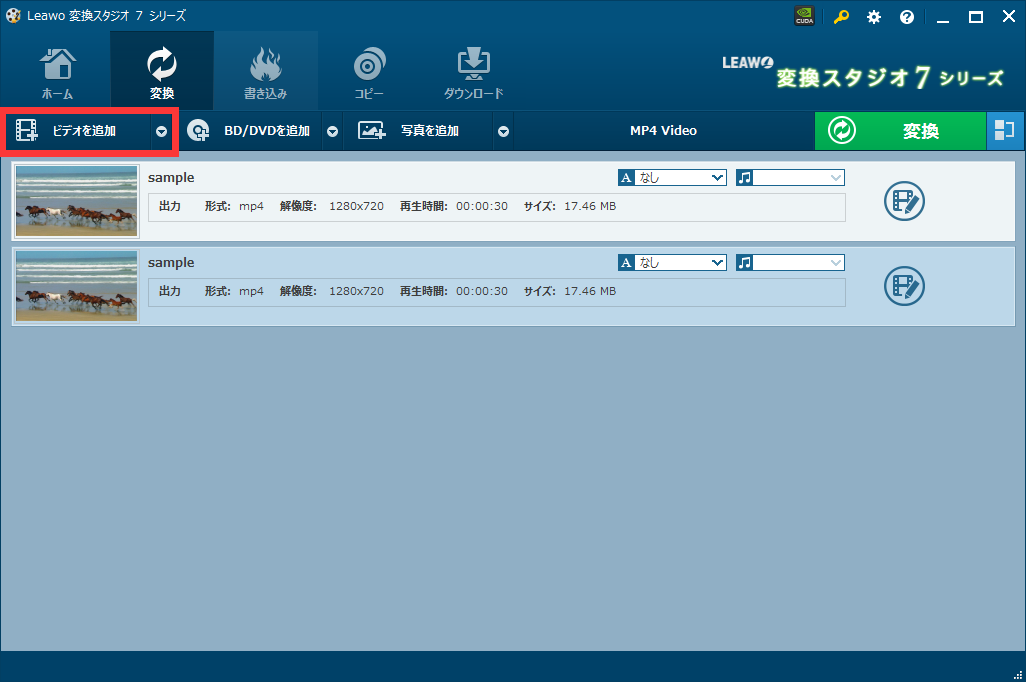Viewport: 1026px width, 682px height.
Task: Click the resize grip in the bottom corner
Action: [1017, 673]
